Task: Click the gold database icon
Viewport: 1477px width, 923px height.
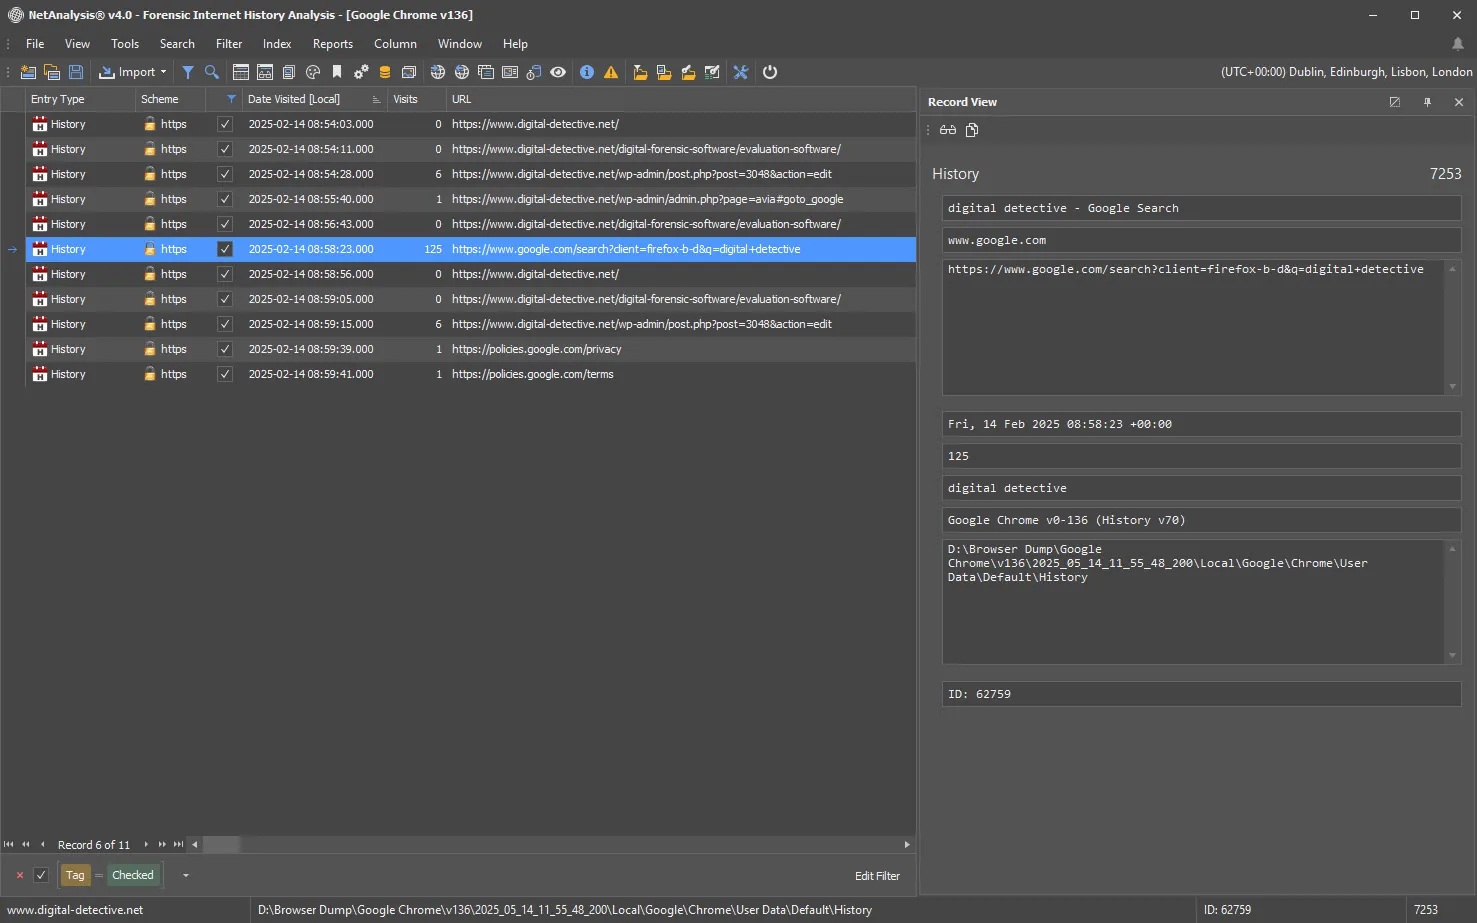Action: (x=385, y=72)
